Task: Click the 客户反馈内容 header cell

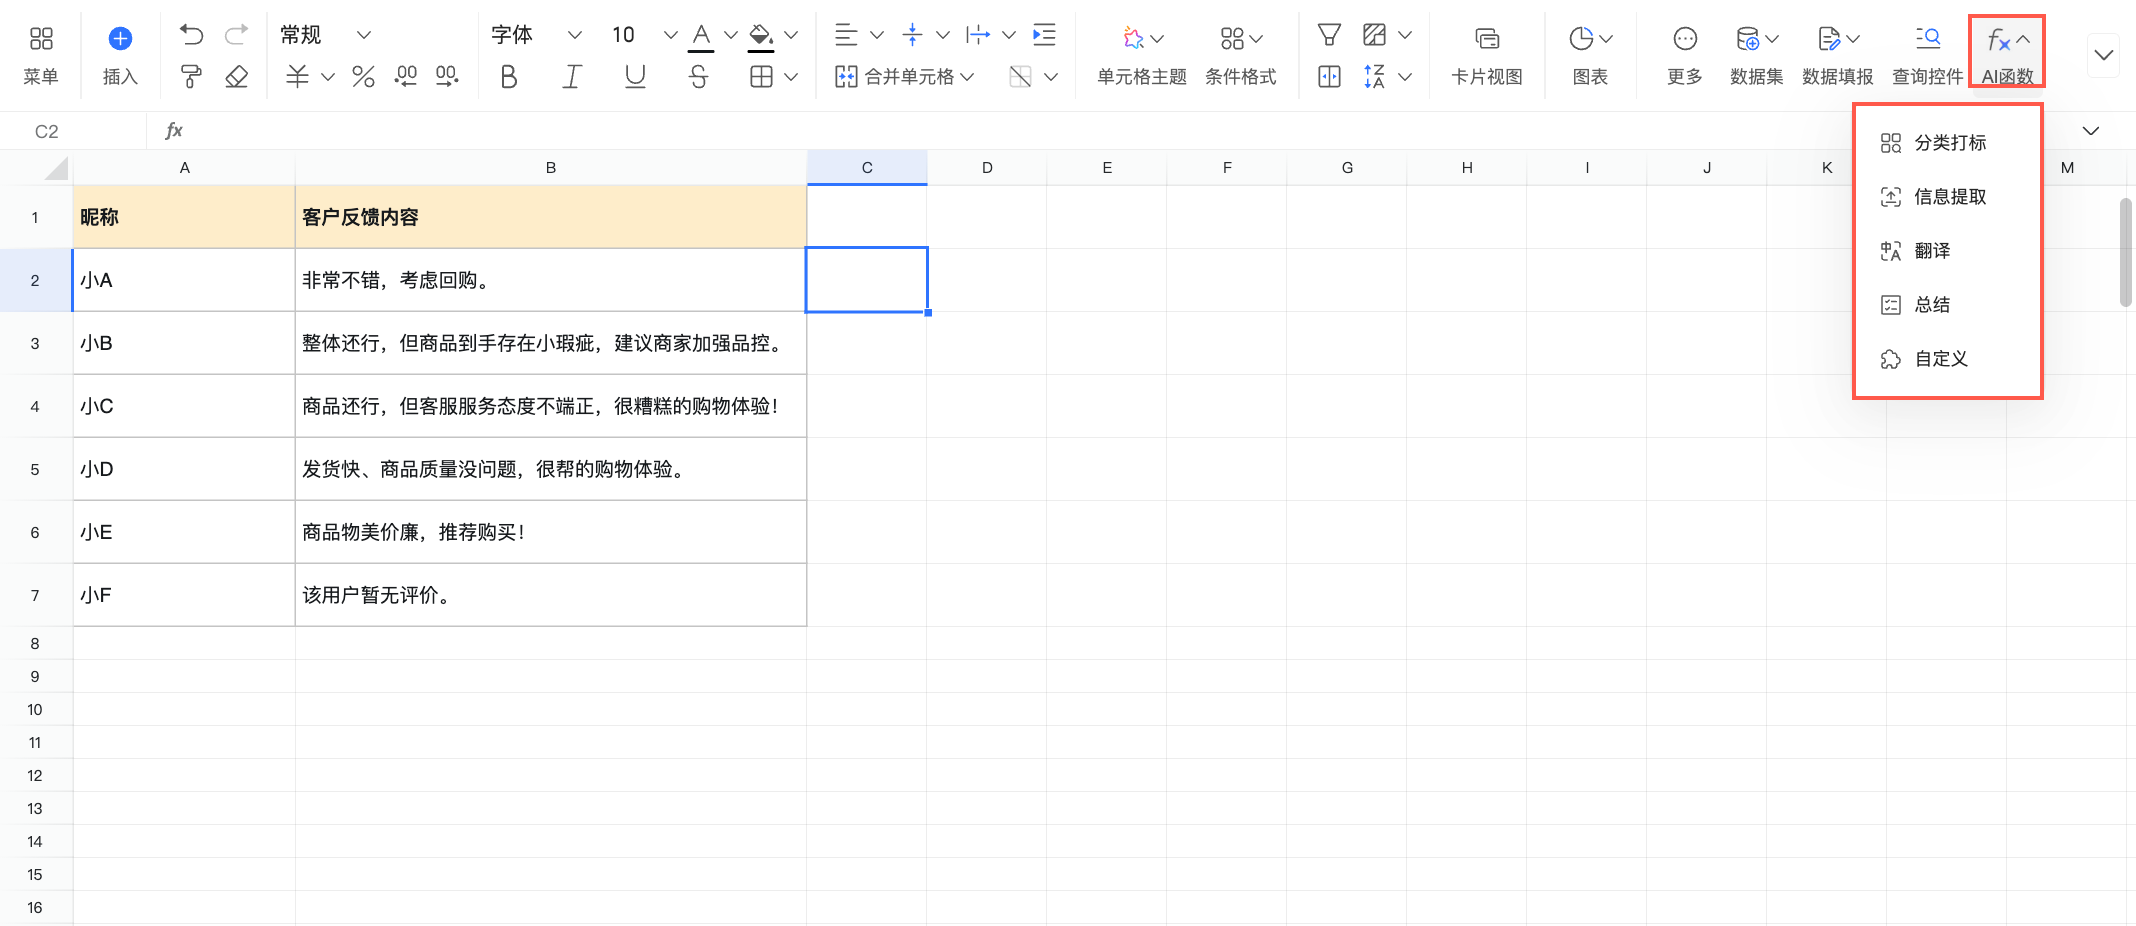Action: click(x=551, y=217)
